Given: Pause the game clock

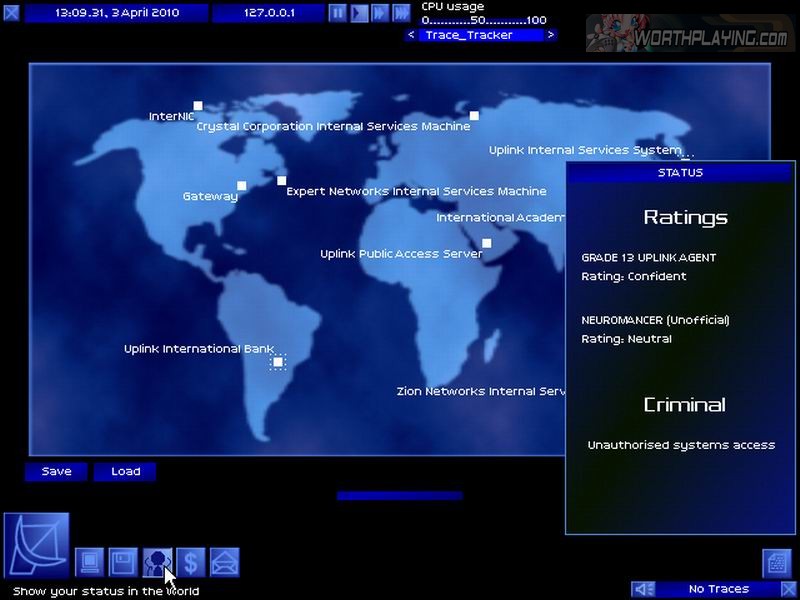Looking at the screenshot, I should (338, 13).
